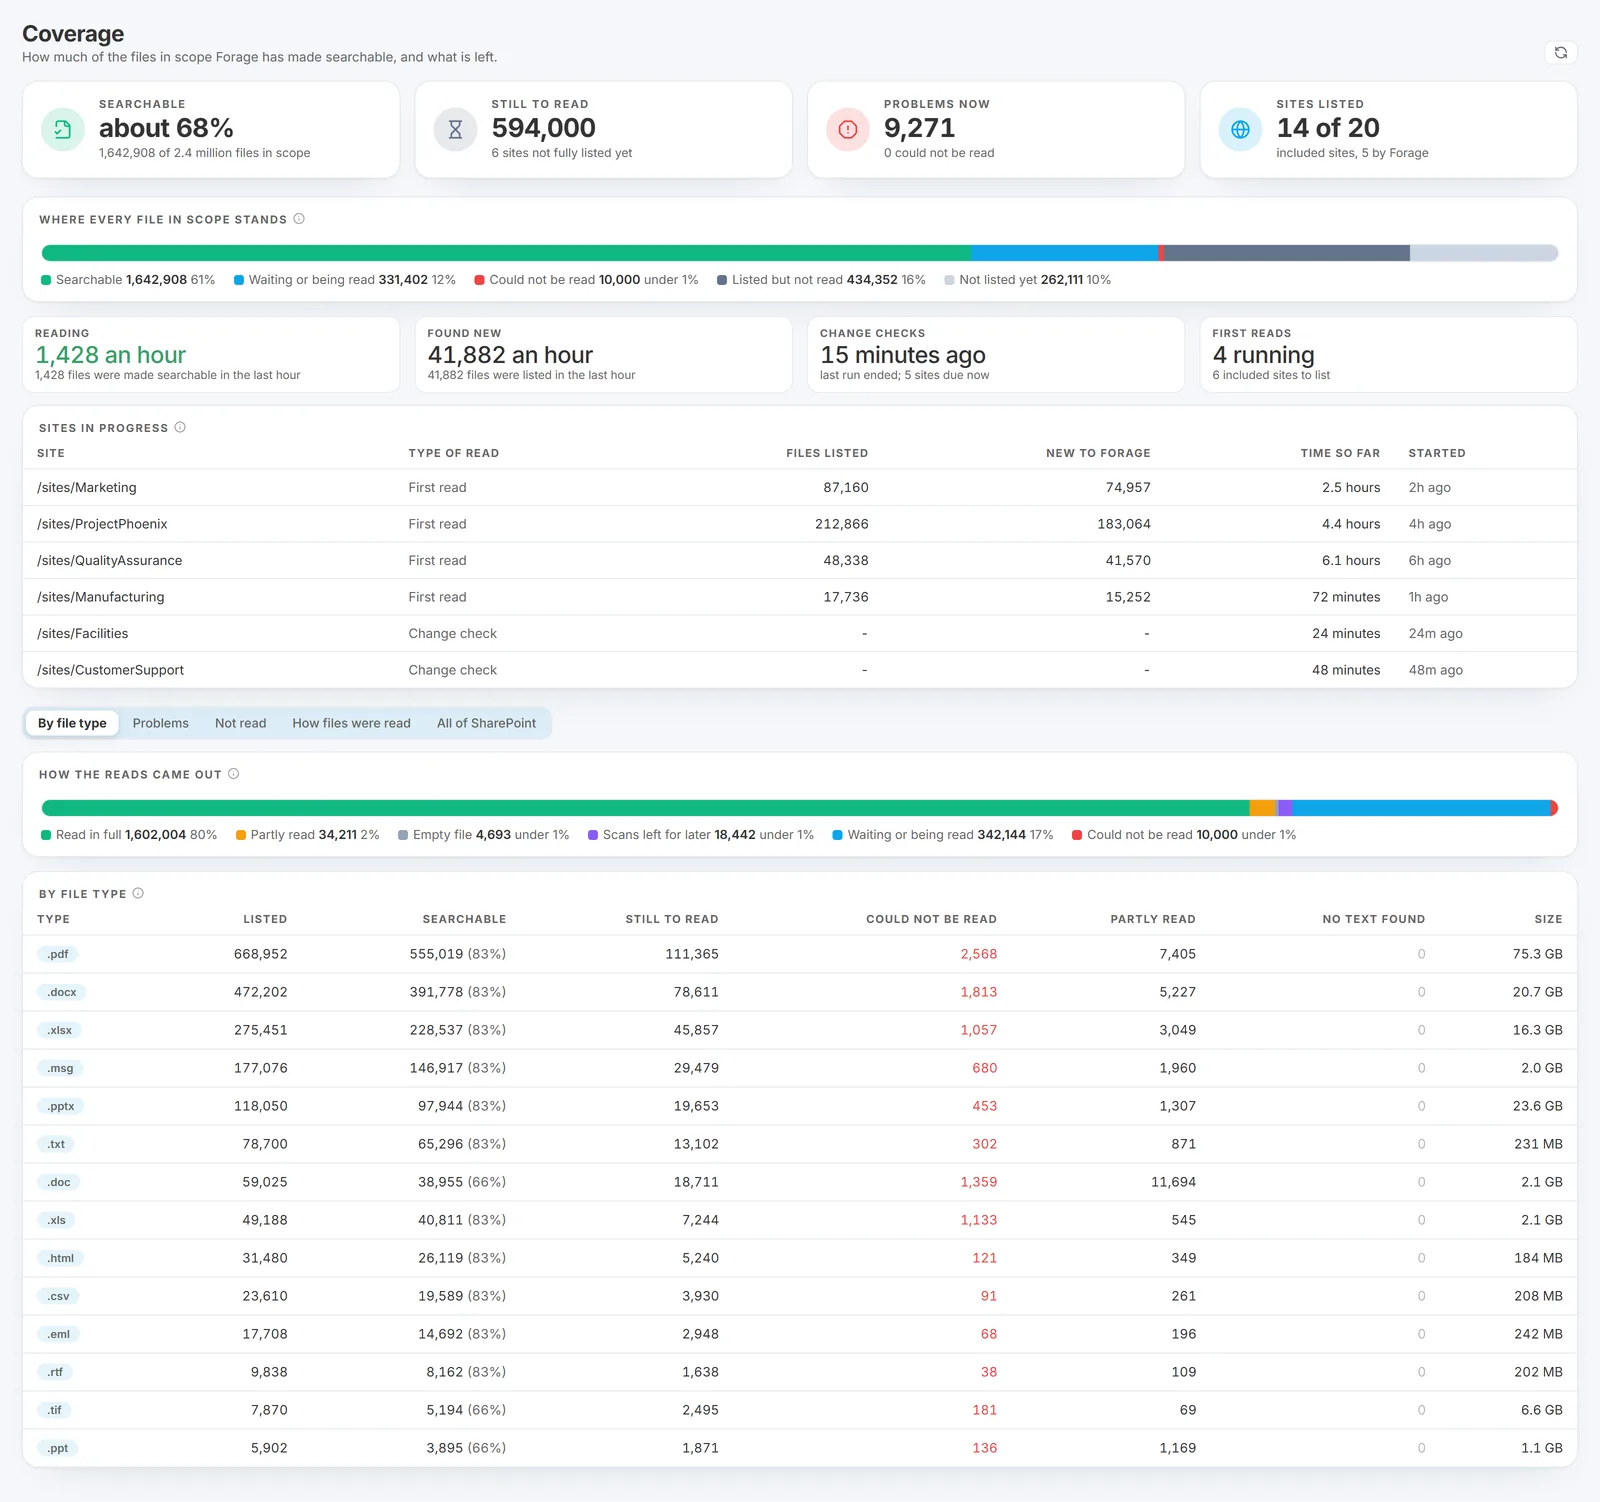1600x1502 pixels.
Task: Open info icon beside Where Every File Stands
Action: 299,219
